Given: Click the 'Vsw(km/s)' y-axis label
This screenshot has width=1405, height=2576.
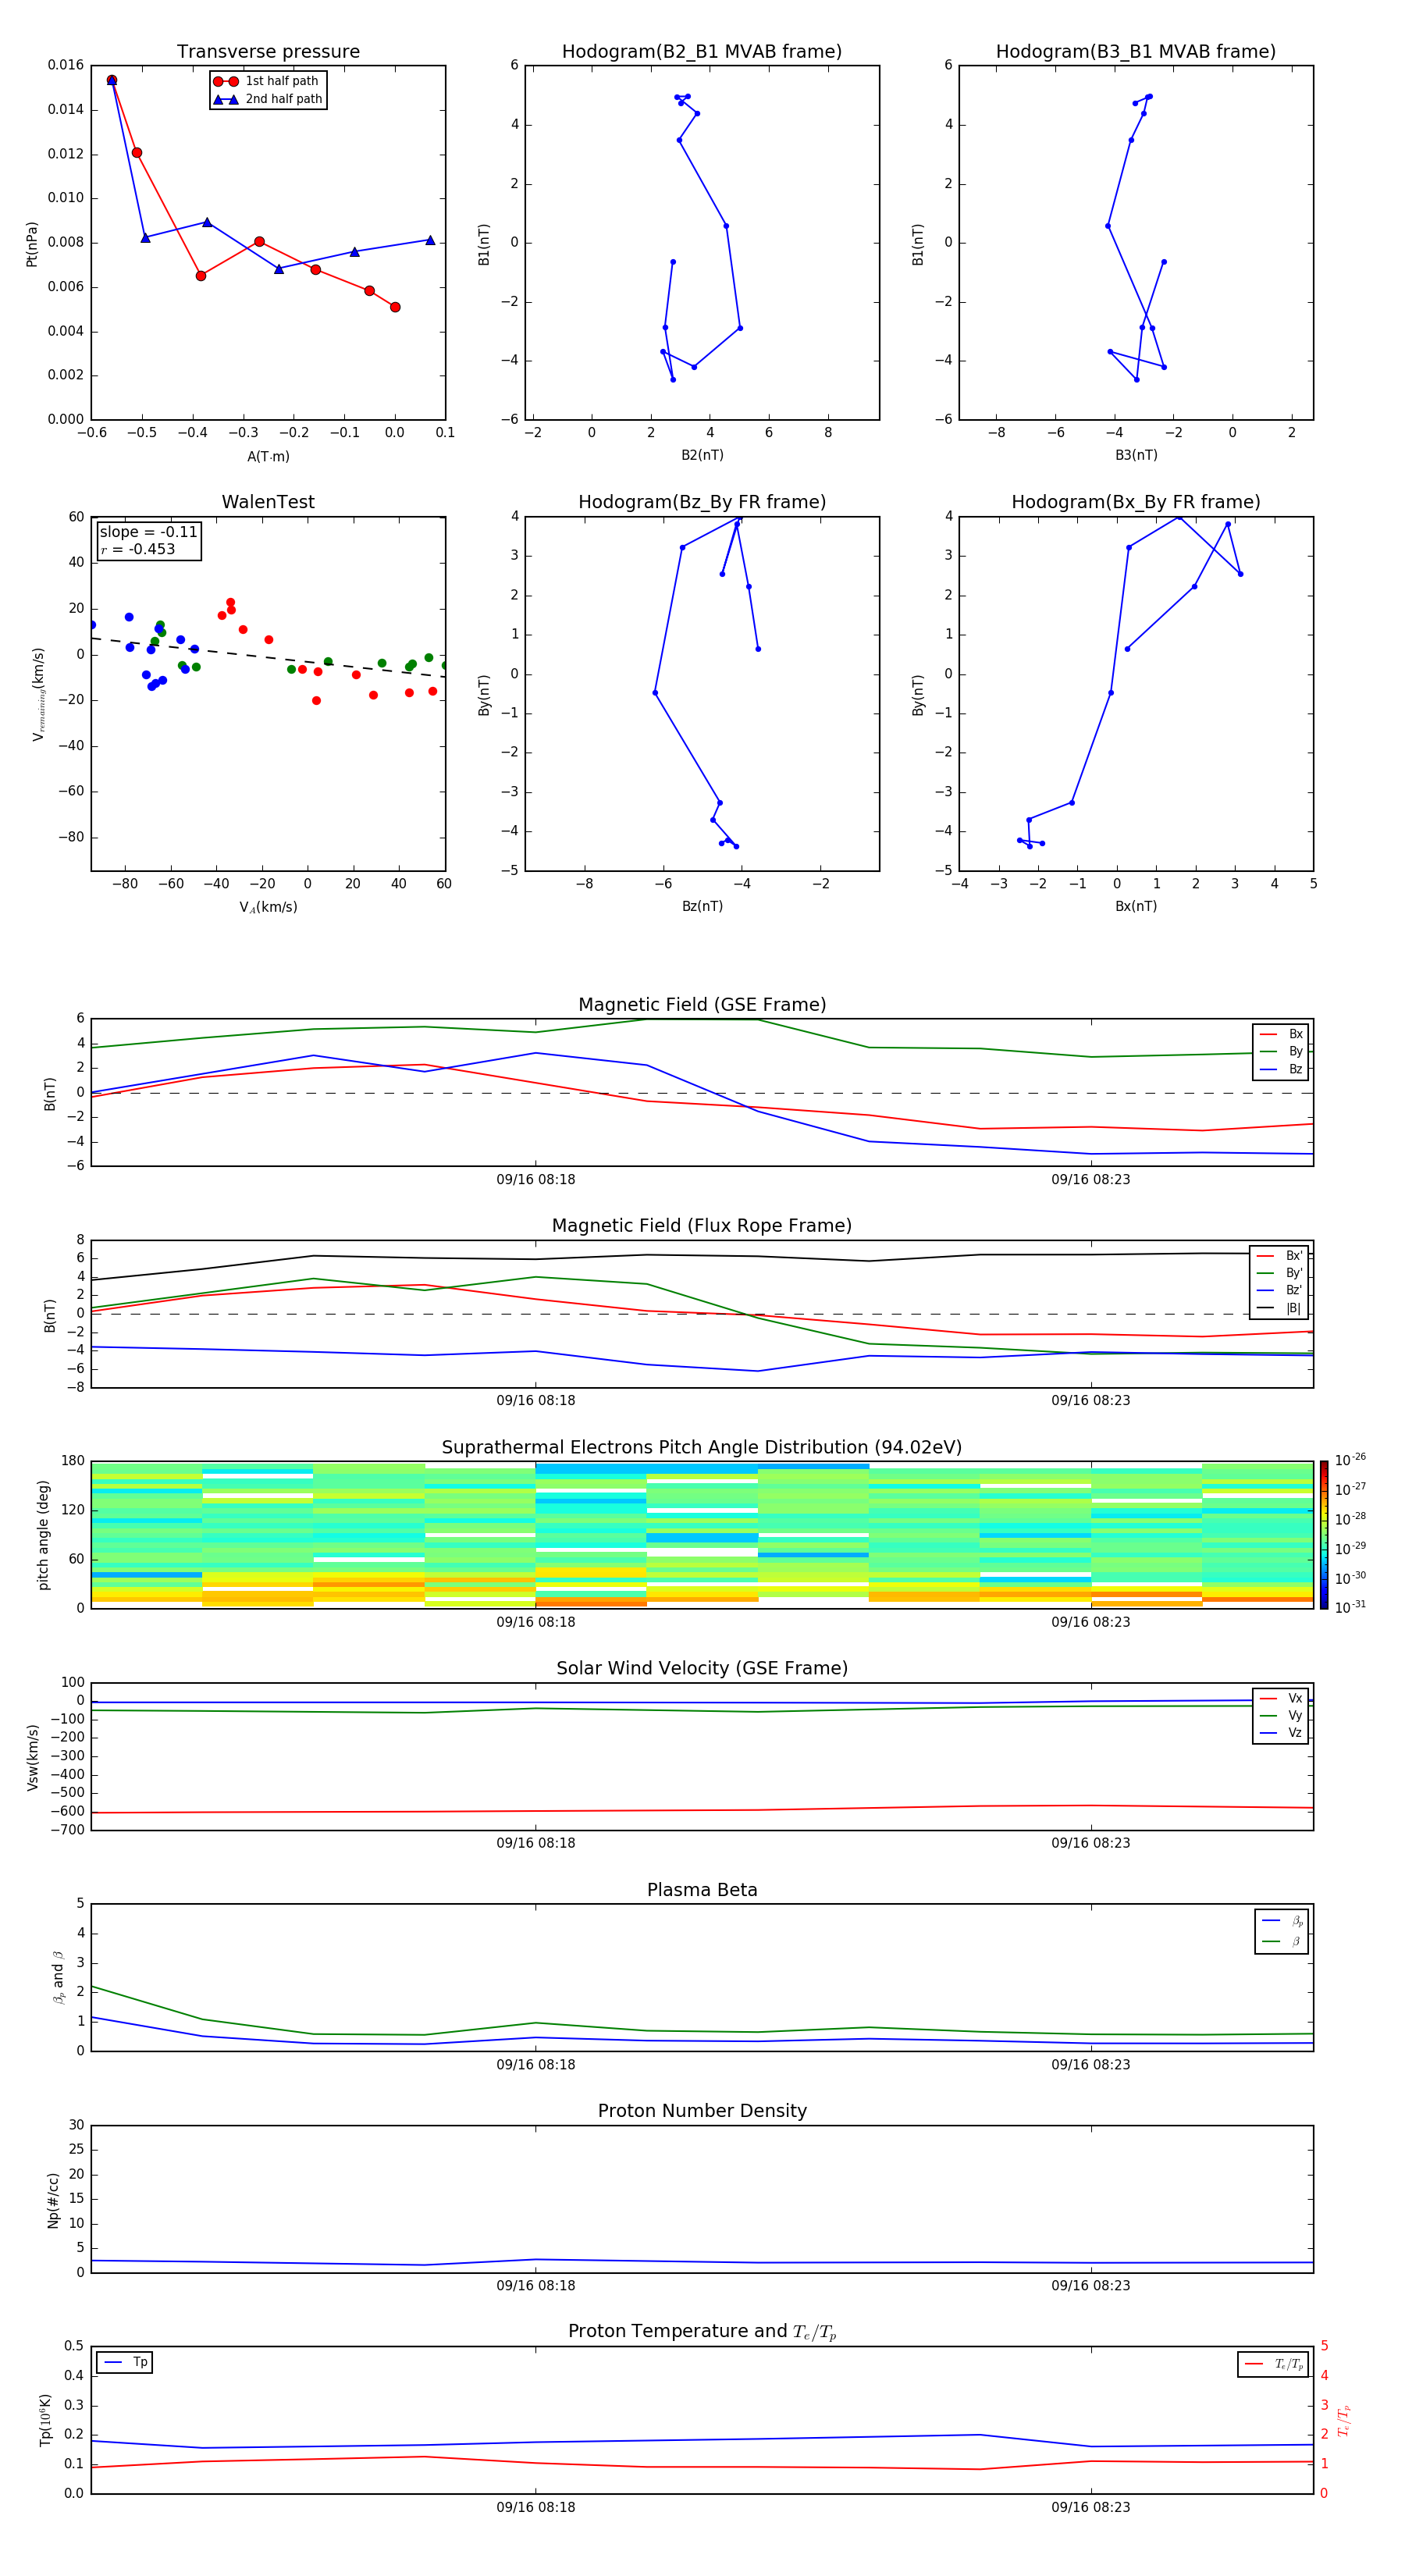Looking at the screenshot, I should click(32, 1757).
